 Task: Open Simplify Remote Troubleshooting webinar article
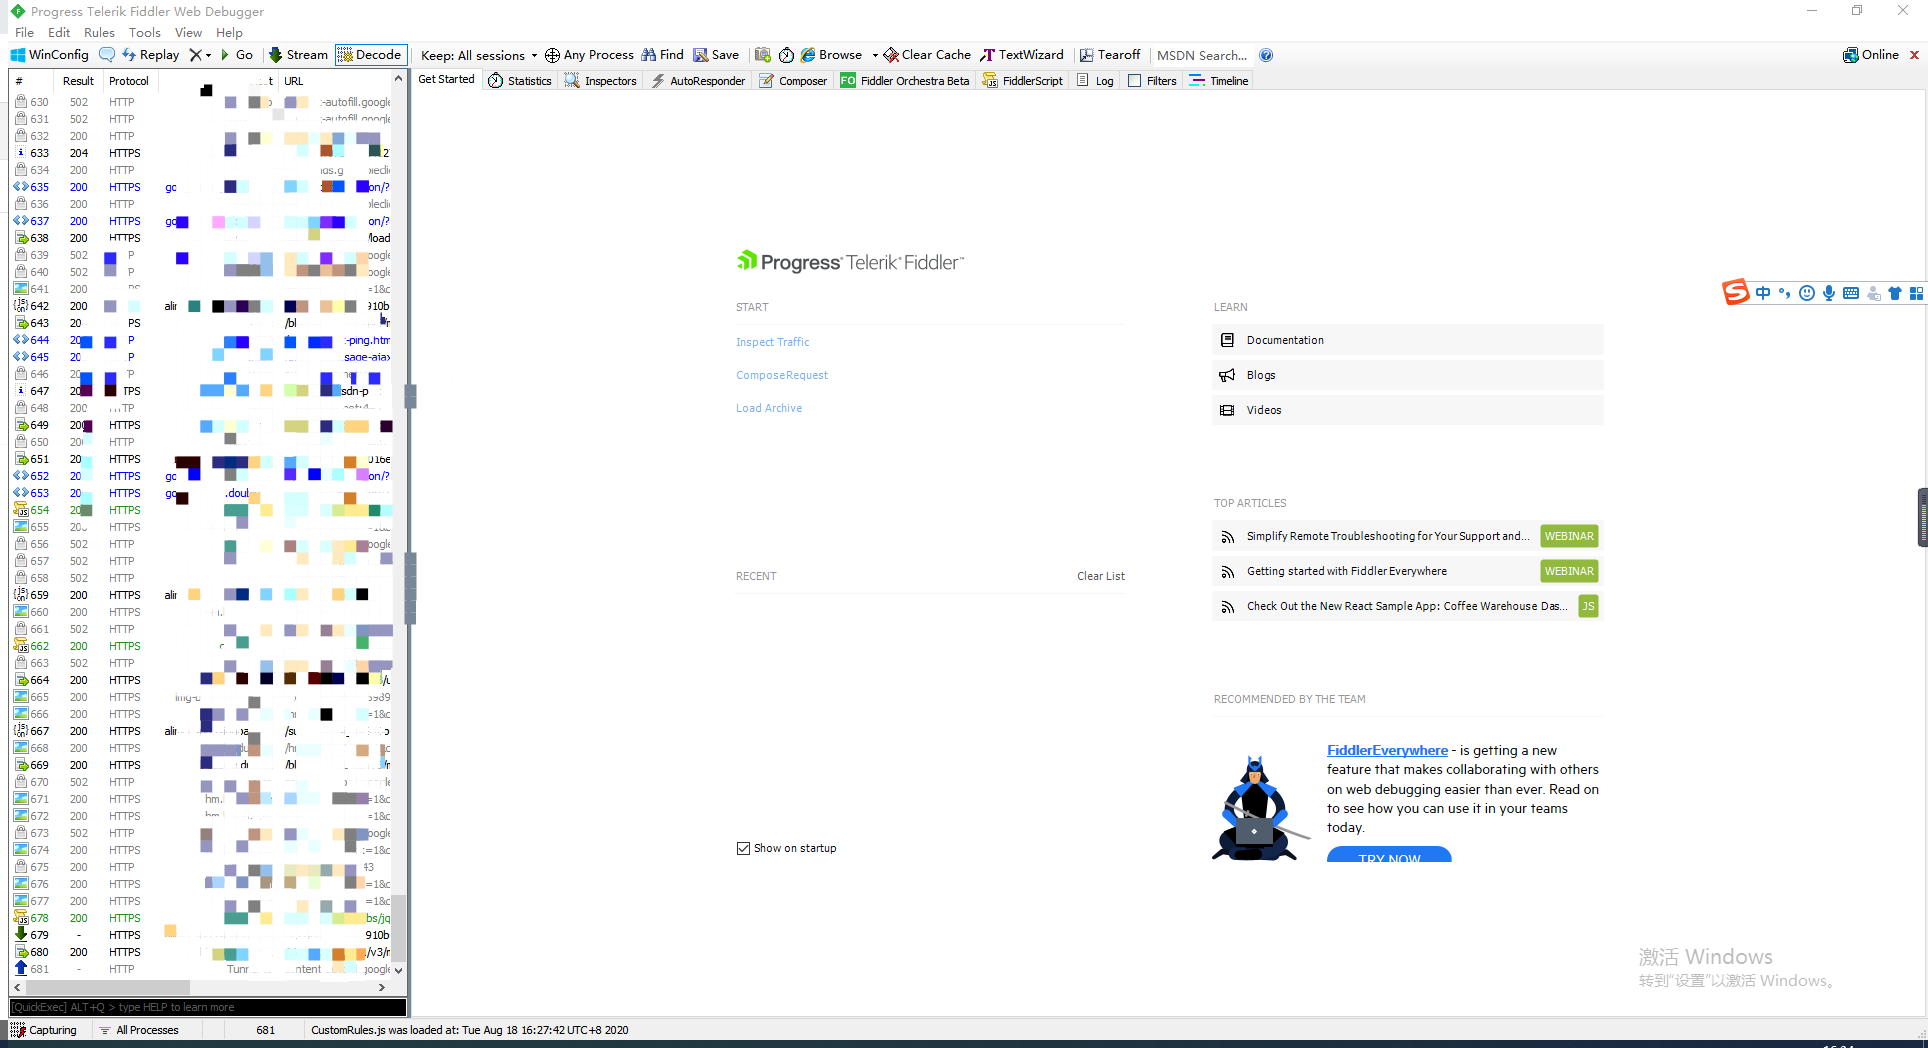(x=1408, y=536)
